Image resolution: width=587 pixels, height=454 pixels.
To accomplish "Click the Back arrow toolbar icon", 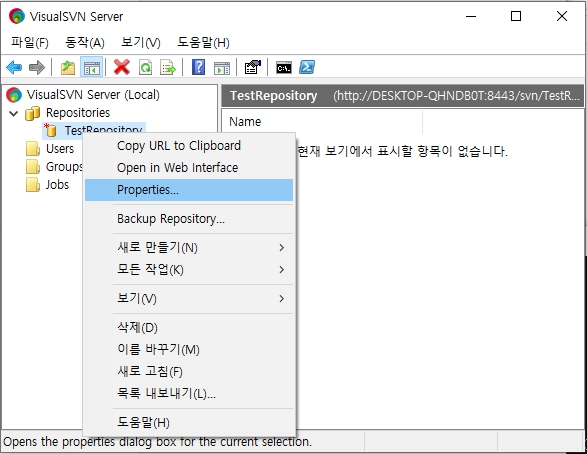I will pyautogui.click(x=14, y=67).
